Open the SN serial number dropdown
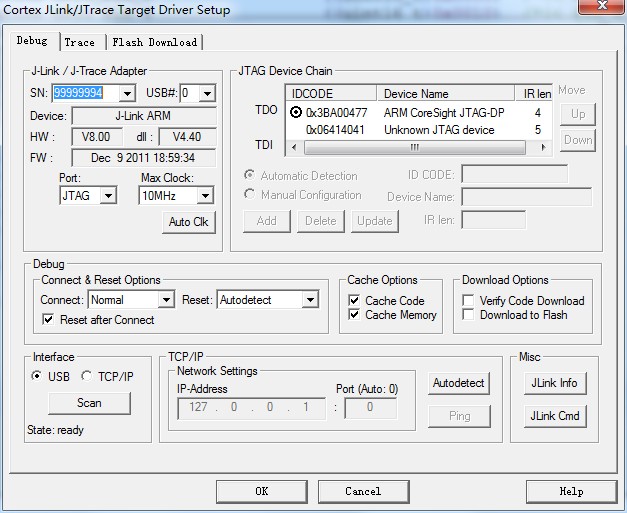Screen dimensions: 627x513 click(x=127, y=94)
